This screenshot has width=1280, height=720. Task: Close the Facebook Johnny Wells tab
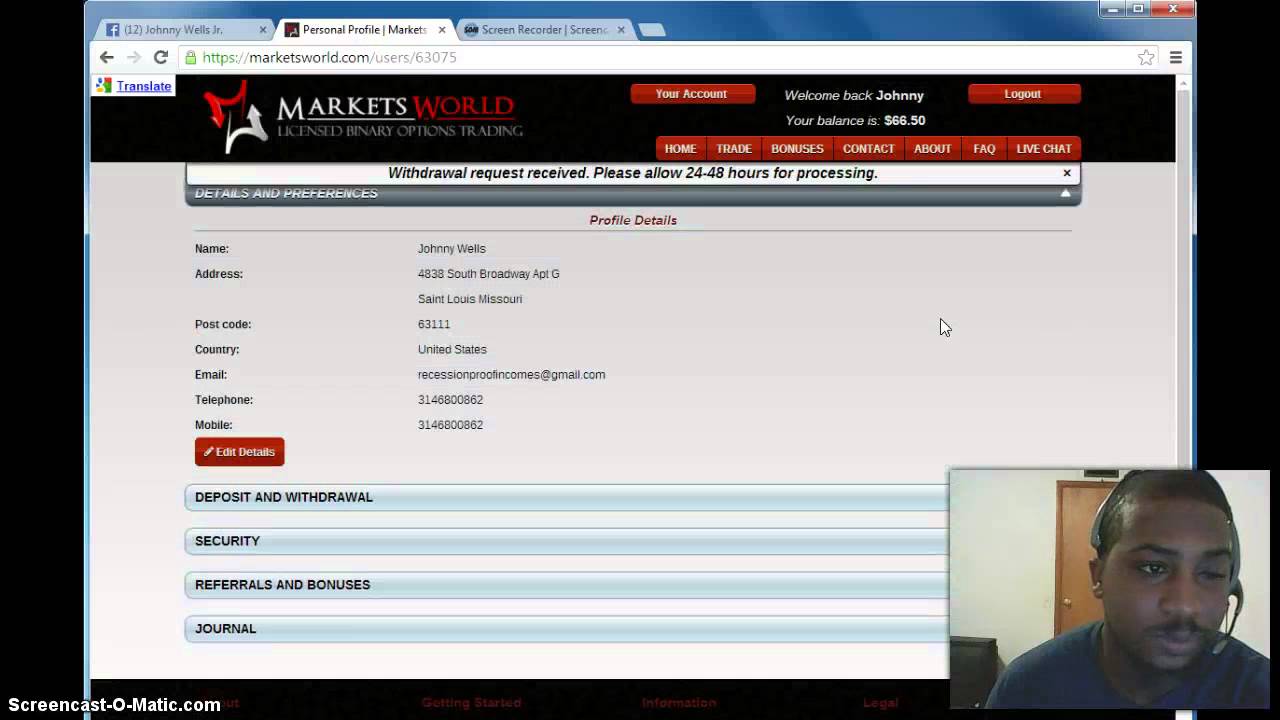(x=263, y=30)
